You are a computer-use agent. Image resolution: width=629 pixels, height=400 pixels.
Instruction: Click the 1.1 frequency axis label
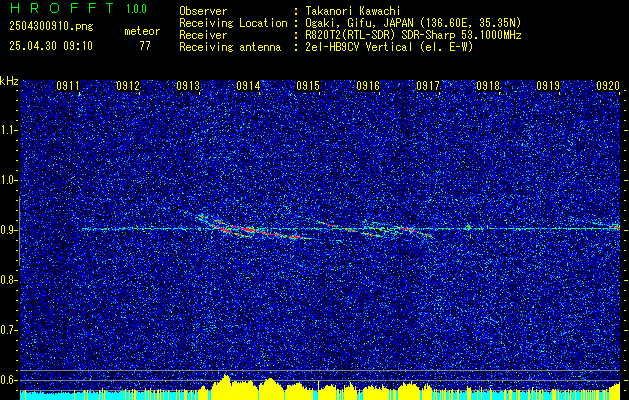pos(8,130)
